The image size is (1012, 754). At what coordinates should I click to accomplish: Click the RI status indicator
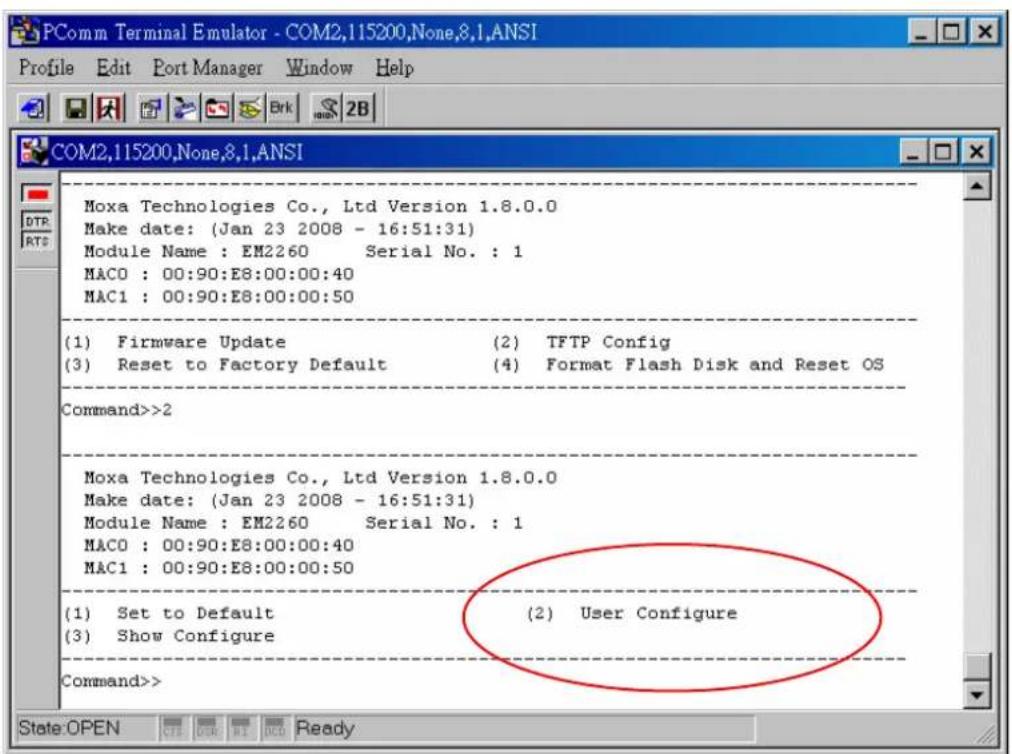click(x=241, y=728)
